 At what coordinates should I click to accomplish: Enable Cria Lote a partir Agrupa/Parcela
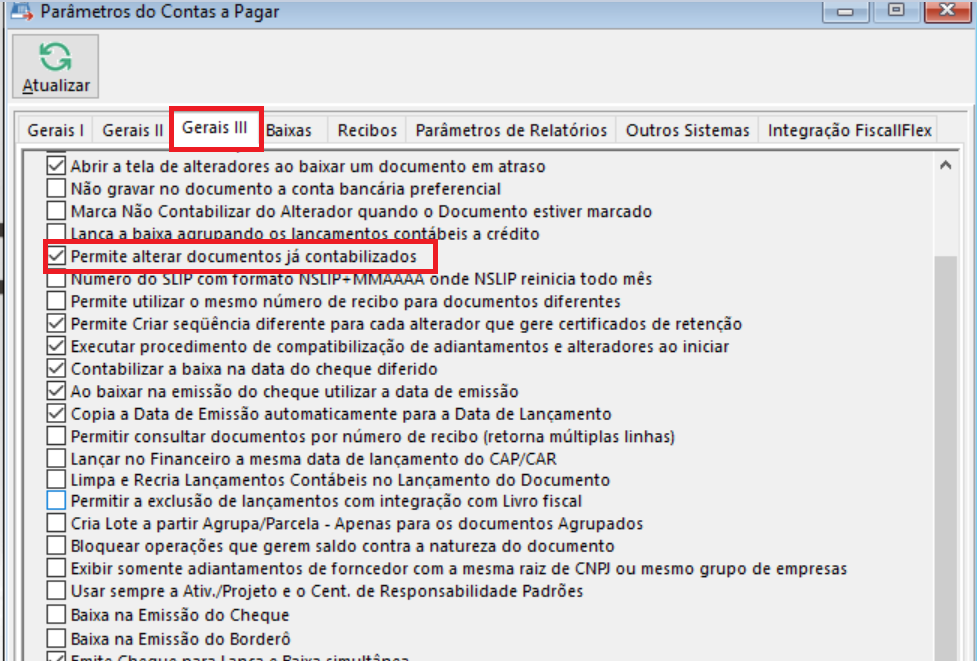tap(56, 523)
